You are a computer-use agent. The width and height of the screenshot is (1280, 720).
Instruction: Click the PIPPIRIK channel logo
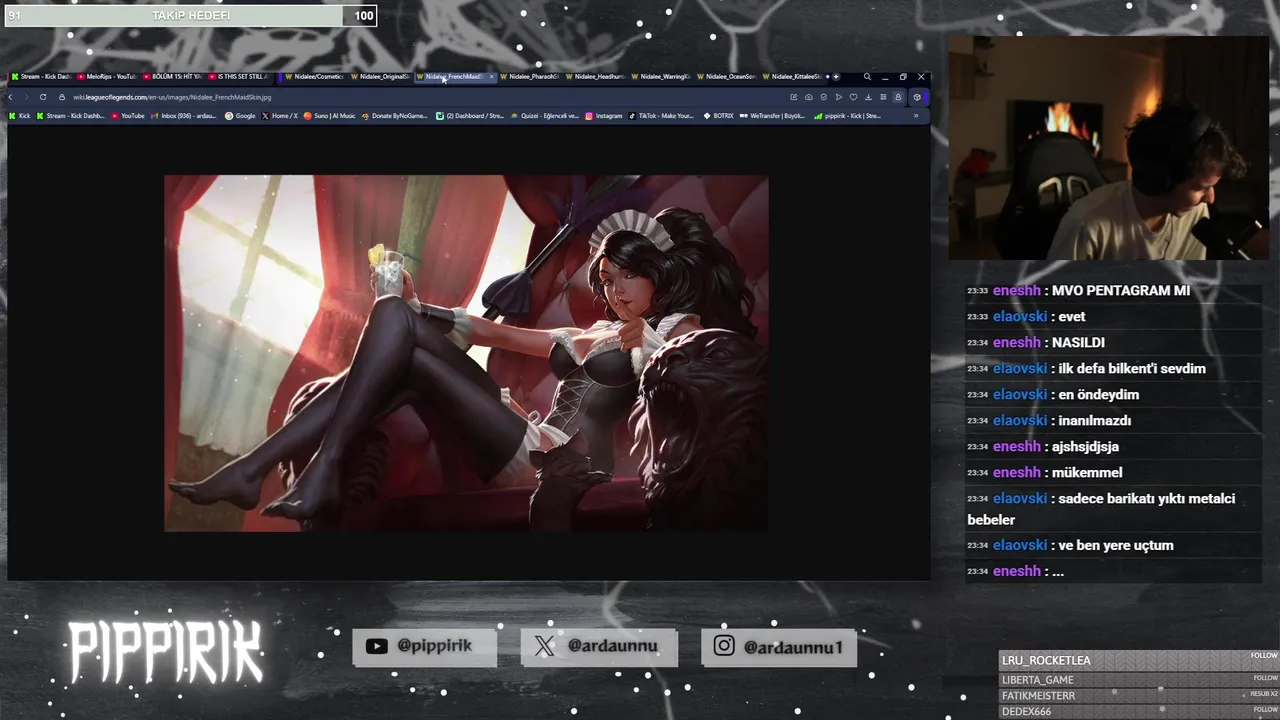coord(166,652)
